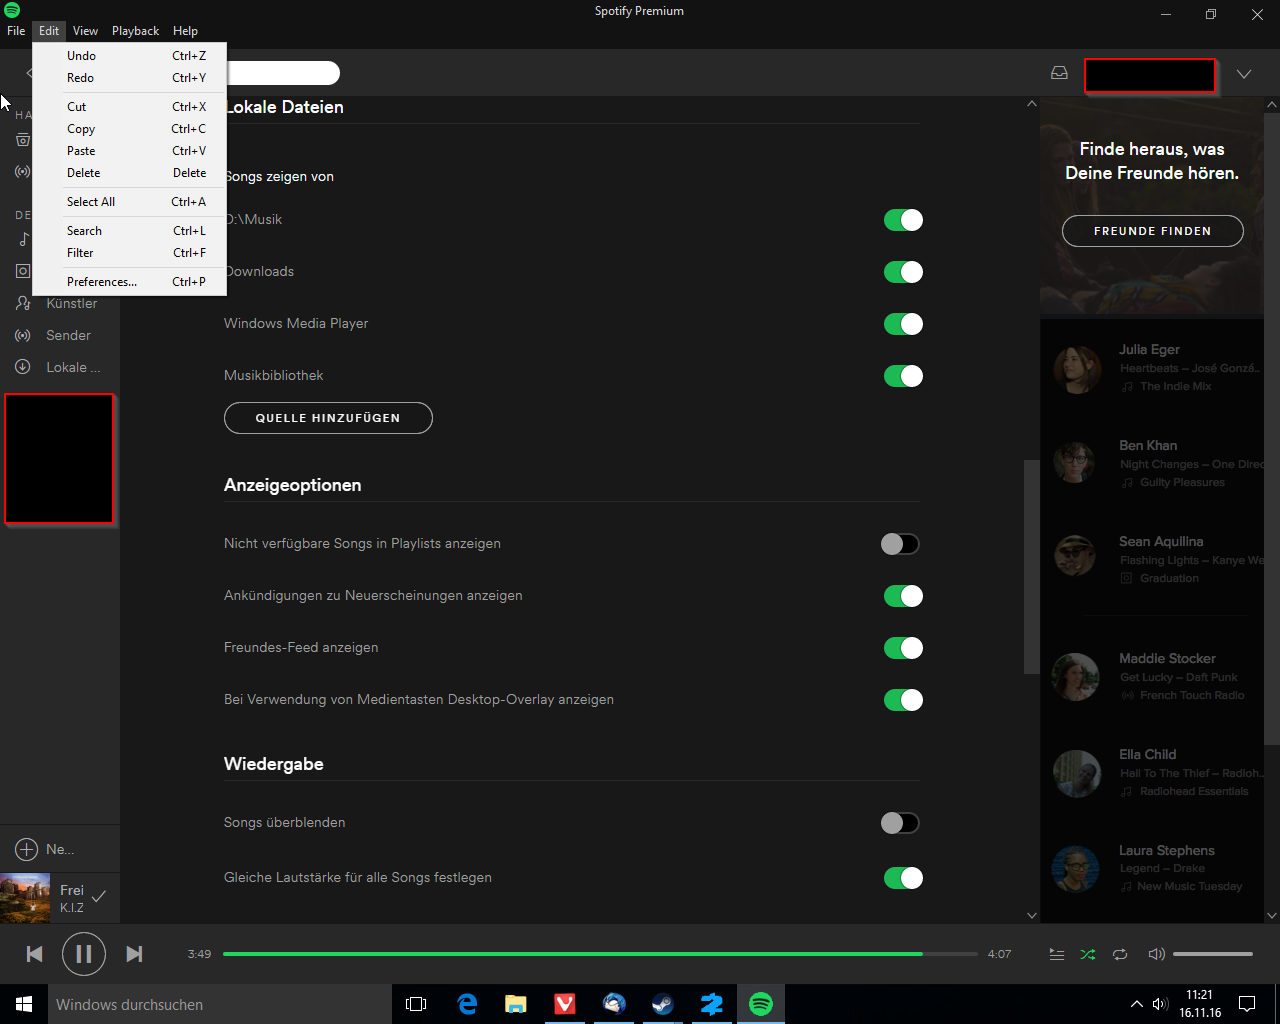Choose Filter in the Edit menu
This screenshot has width=1280, height=1024.
pyautogui.click(x=130, y=253)
